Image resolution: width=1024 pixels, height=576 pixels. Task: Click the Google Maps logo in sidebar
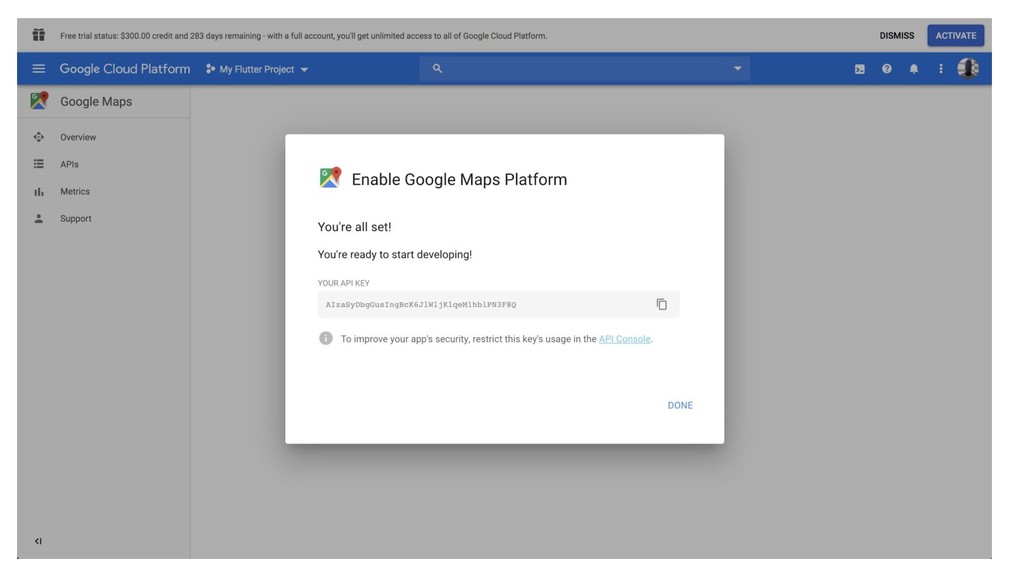coord(39,101)
